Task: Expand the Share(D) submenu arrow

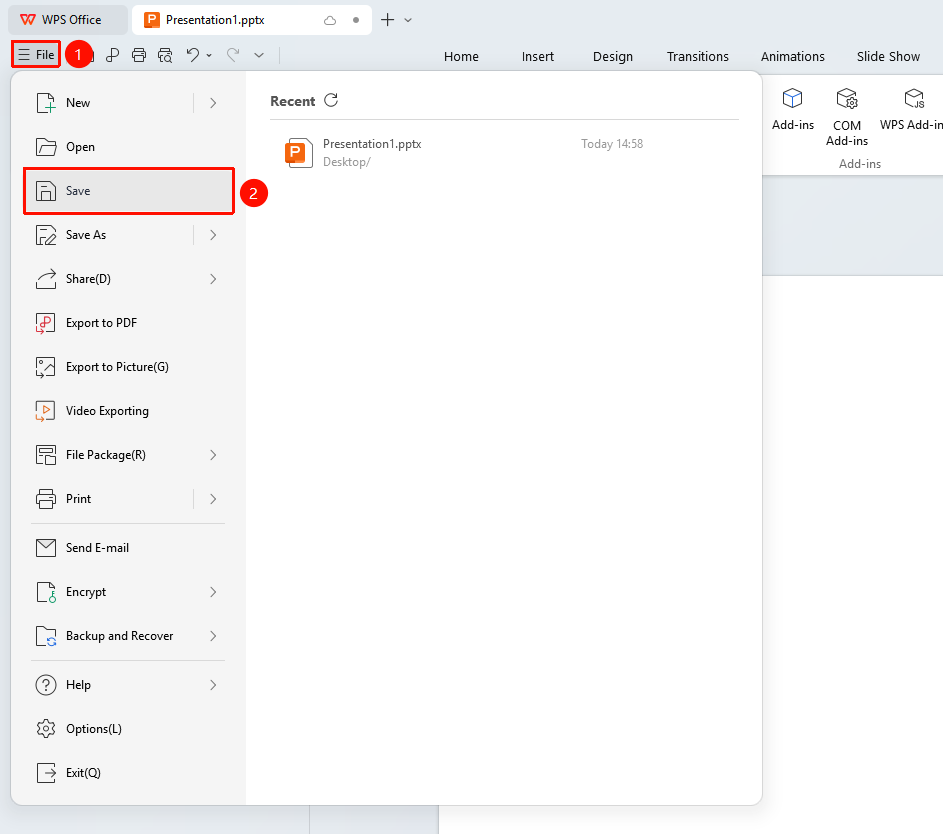Action: [213, 279]
